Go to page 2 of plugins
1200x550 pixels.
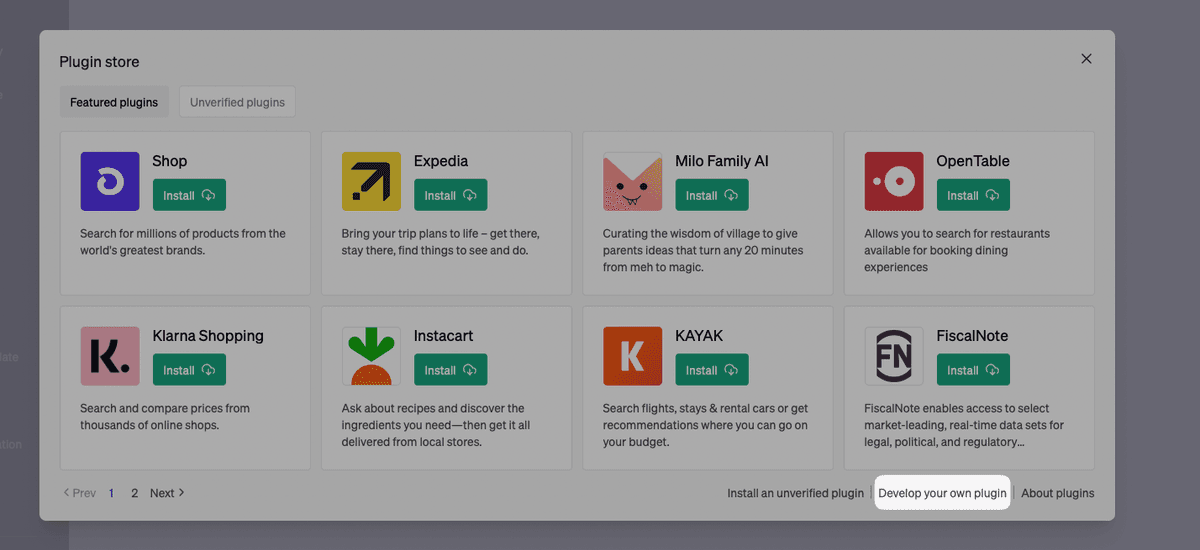(134, 493)
